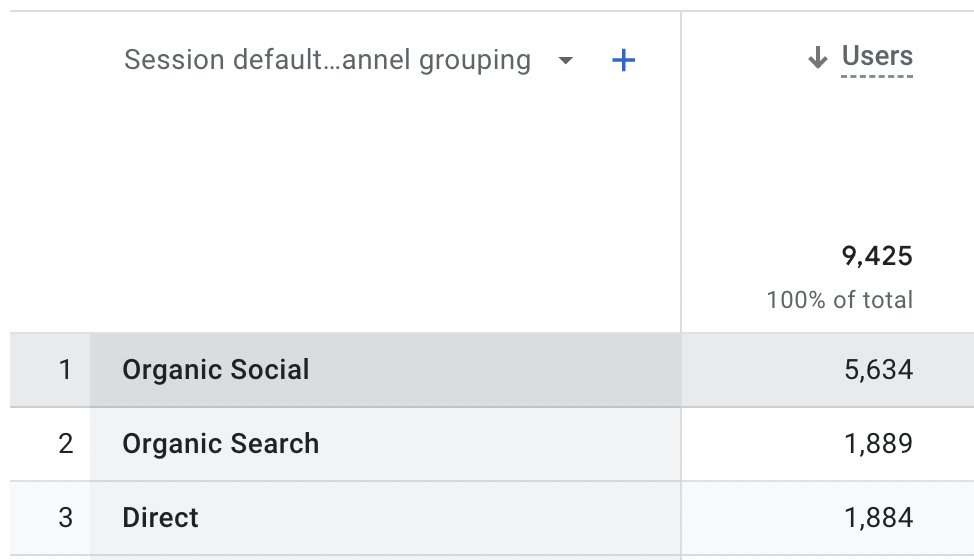Click the Organic Social row label
The width and height of the screenshot is (974, 560).
216,370
